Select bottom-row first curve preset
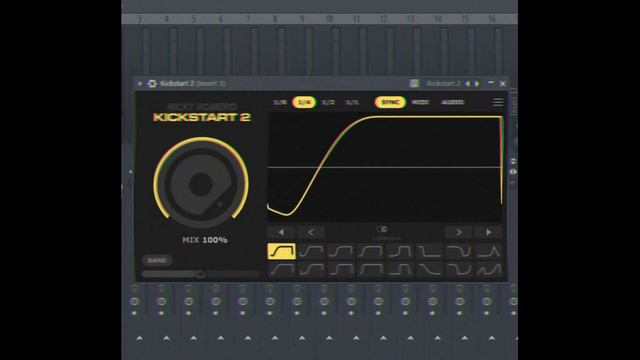Viewport: 640px width, 360px height. pos(282,269)
